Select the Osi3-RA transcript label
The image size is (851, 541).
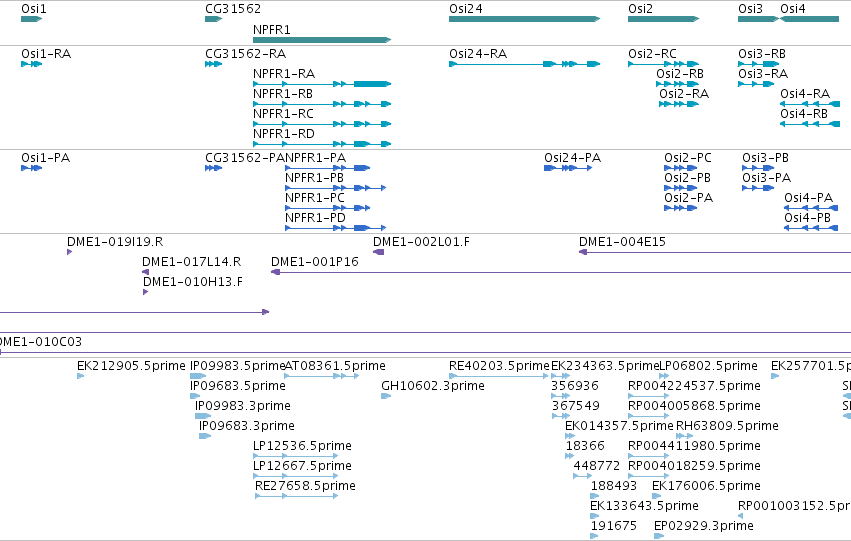(763, 74)
